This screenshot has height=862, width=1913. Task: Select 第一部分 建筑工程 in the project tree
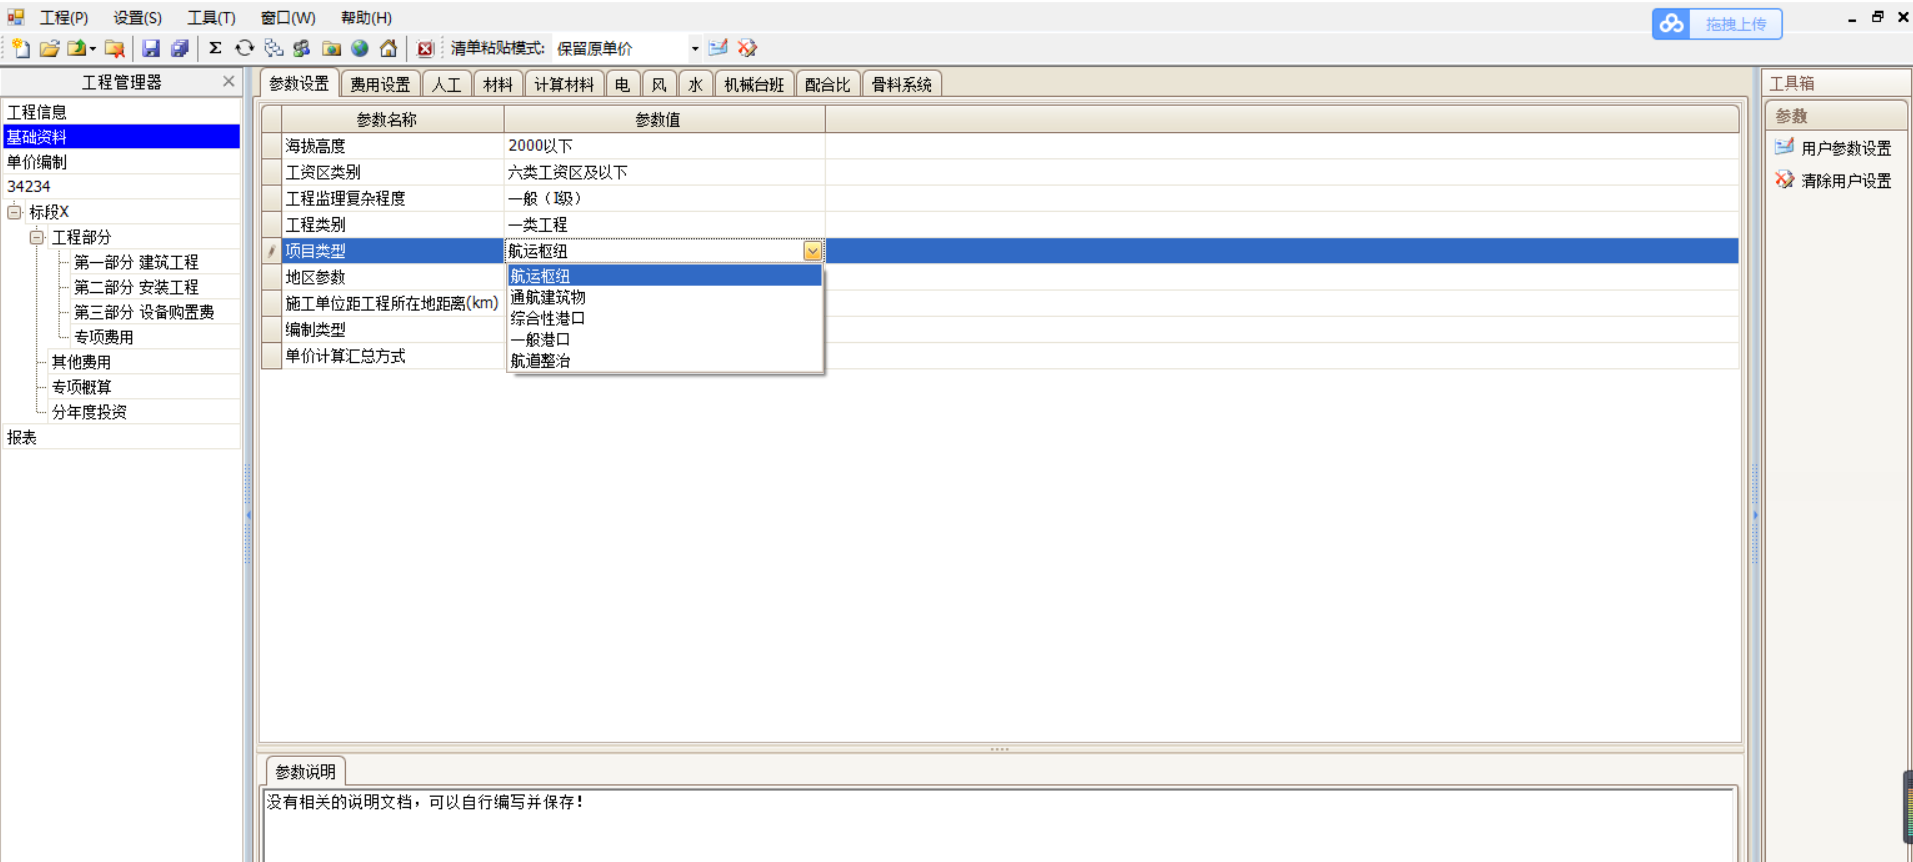[136, 262]
